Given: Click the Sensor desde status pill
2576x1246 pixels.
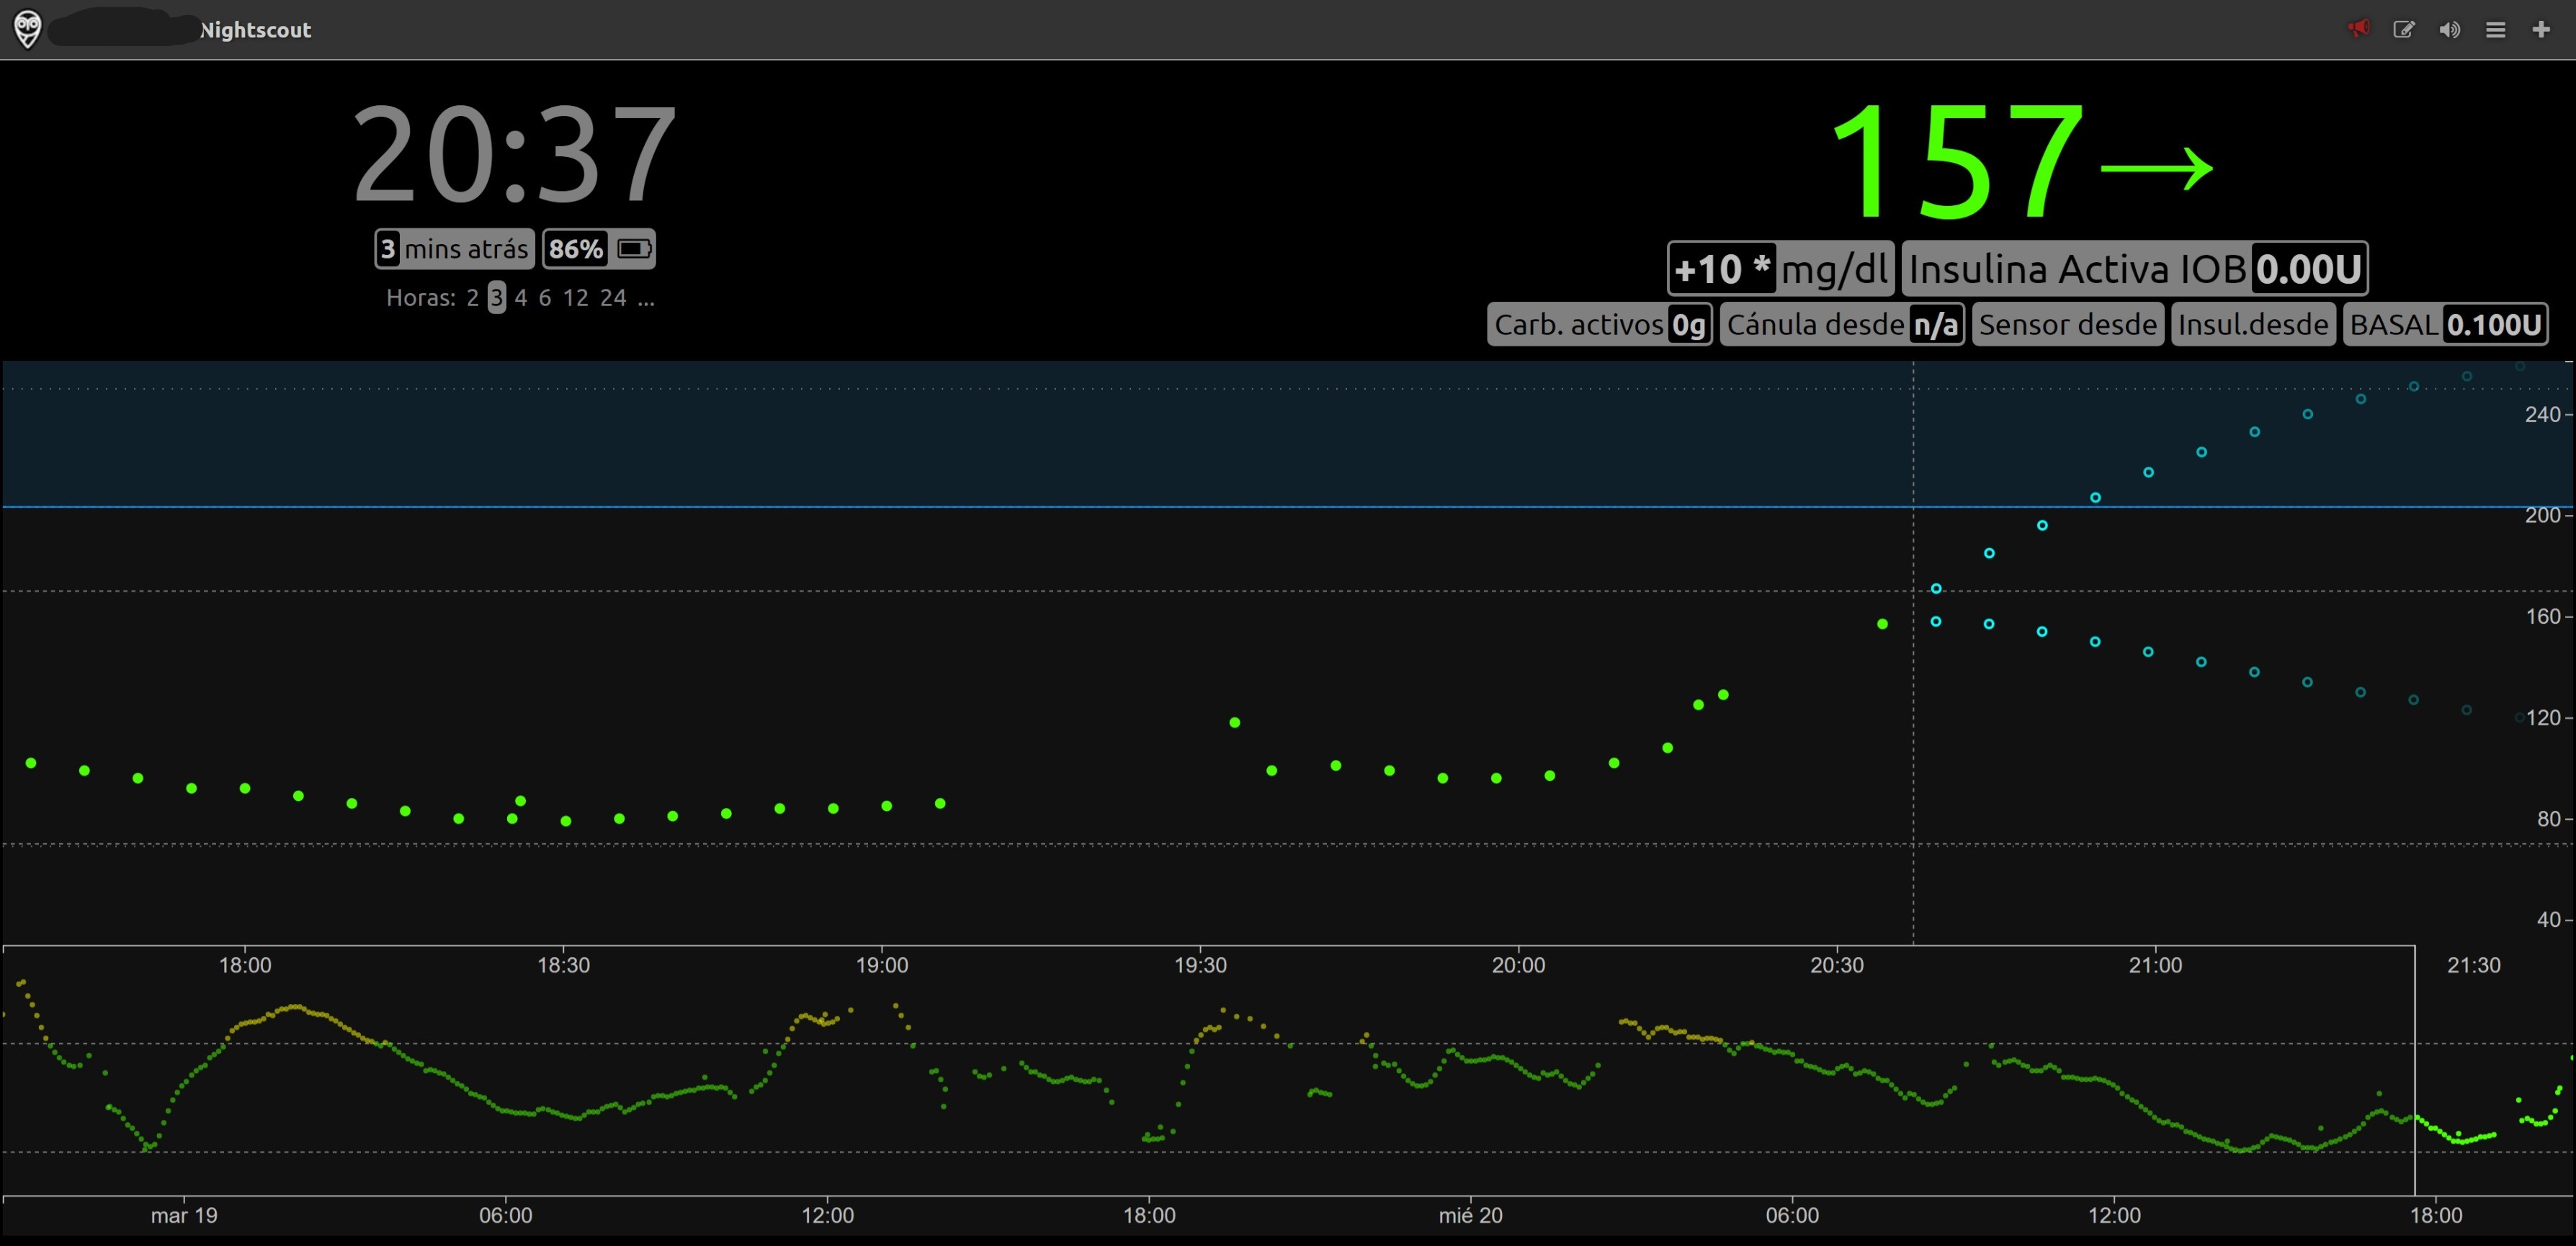Looking at the screenshot, I should click(2067, 324).
